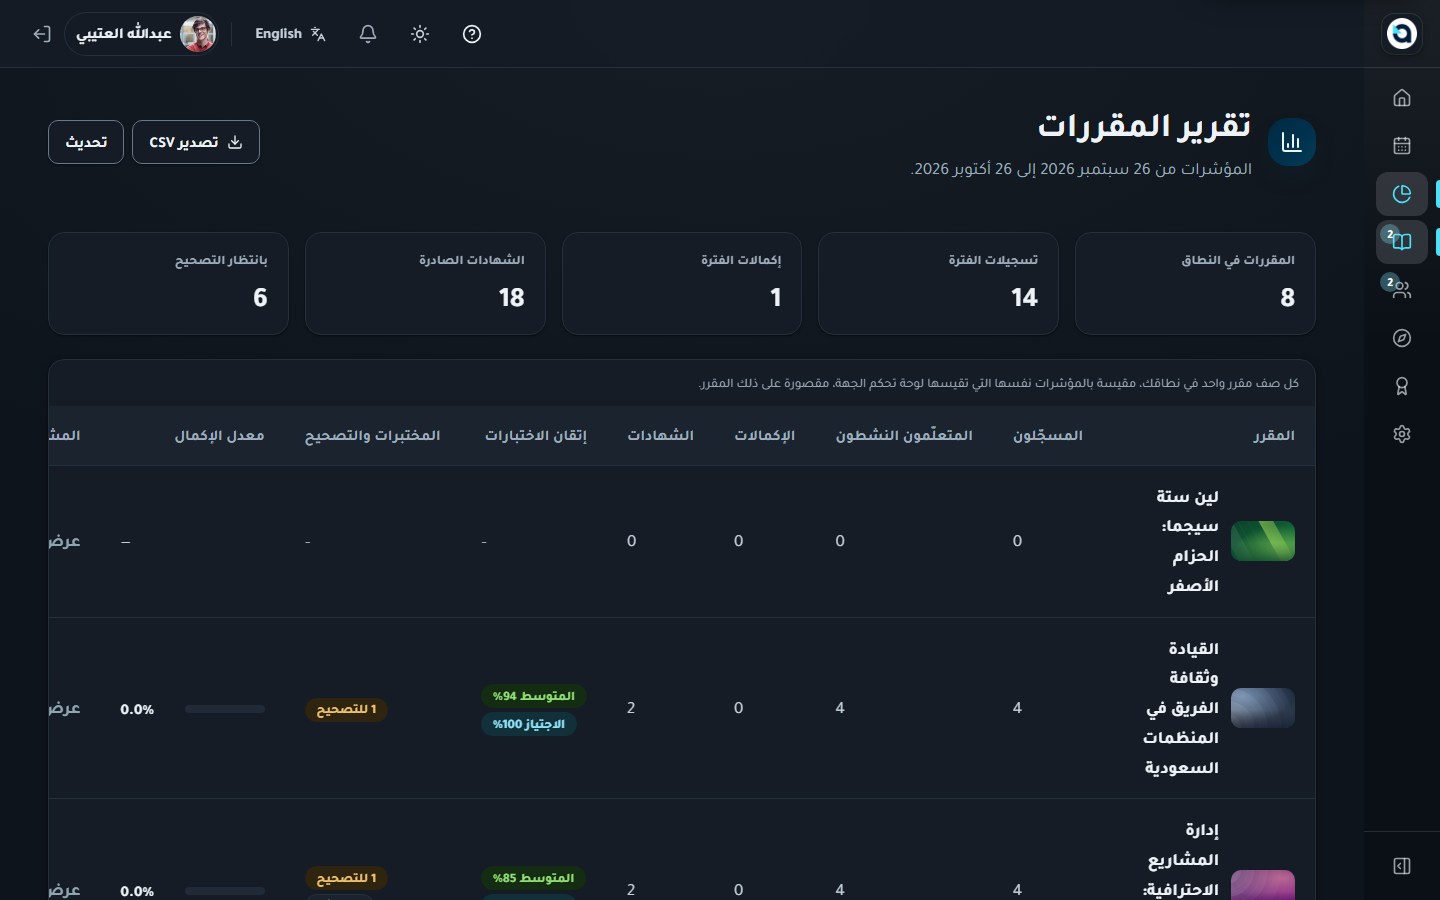This screenshot has width=1440, height=900.
Task: Open notifications bell
Action: tap(368, 34)
